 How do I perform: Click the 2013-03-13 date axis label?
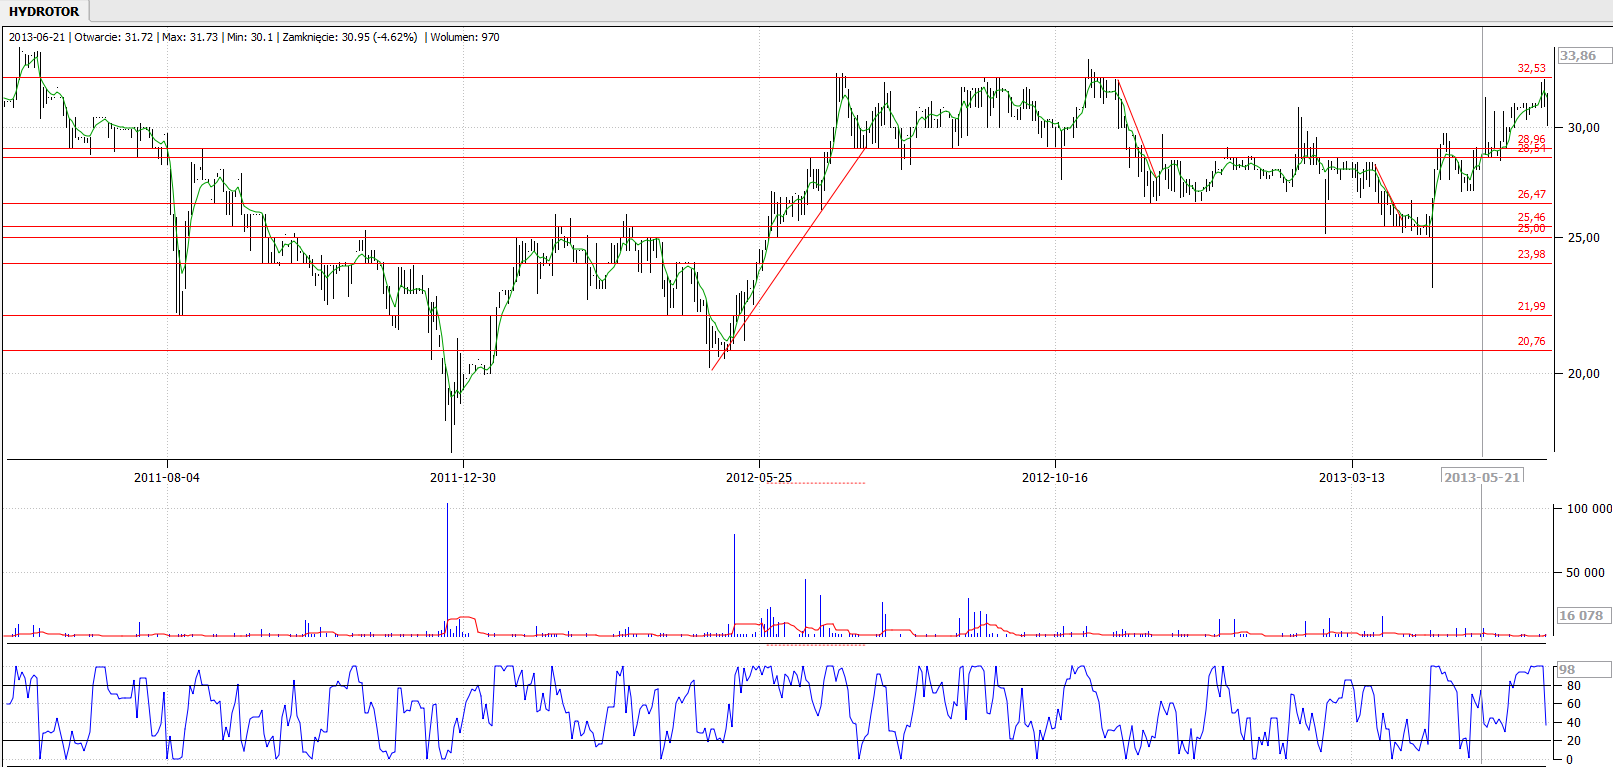1352,477
